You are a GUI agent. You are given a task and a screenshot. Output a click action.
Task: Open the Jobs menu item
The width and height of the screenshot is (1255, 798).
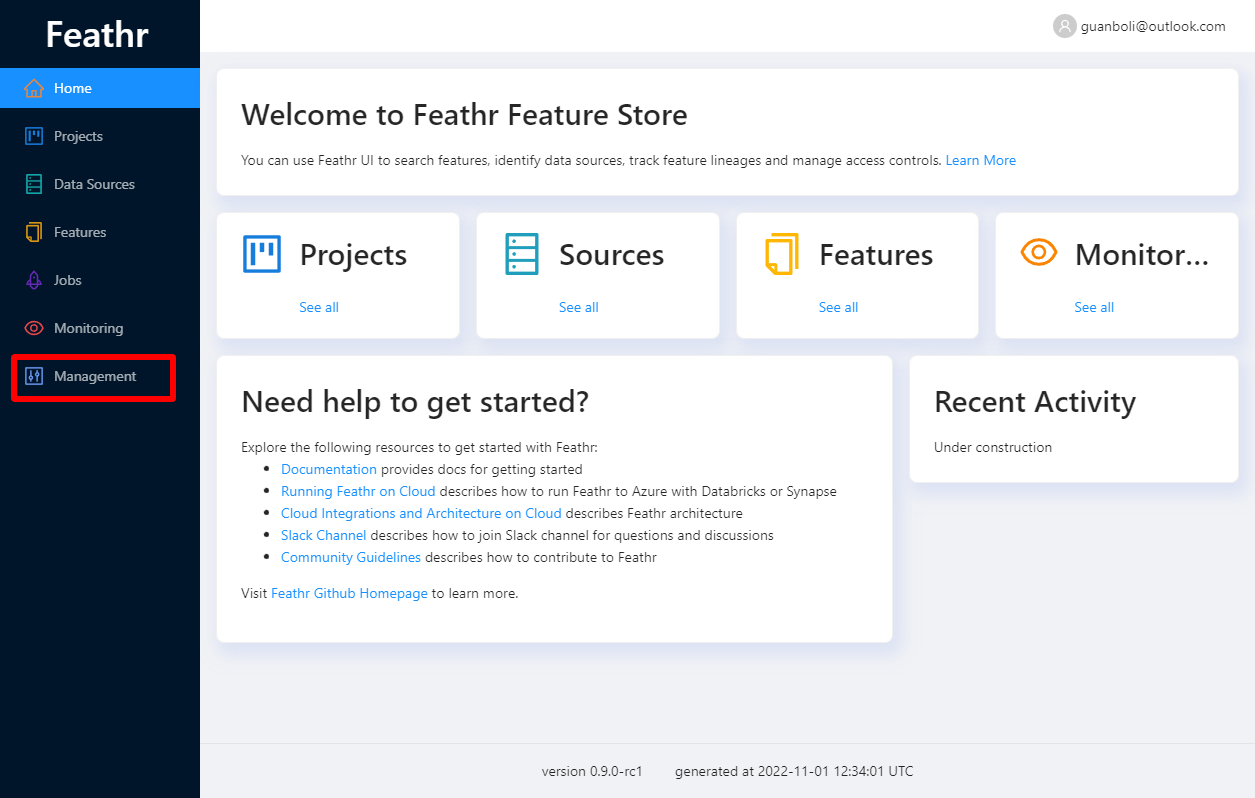pos(68,280)
